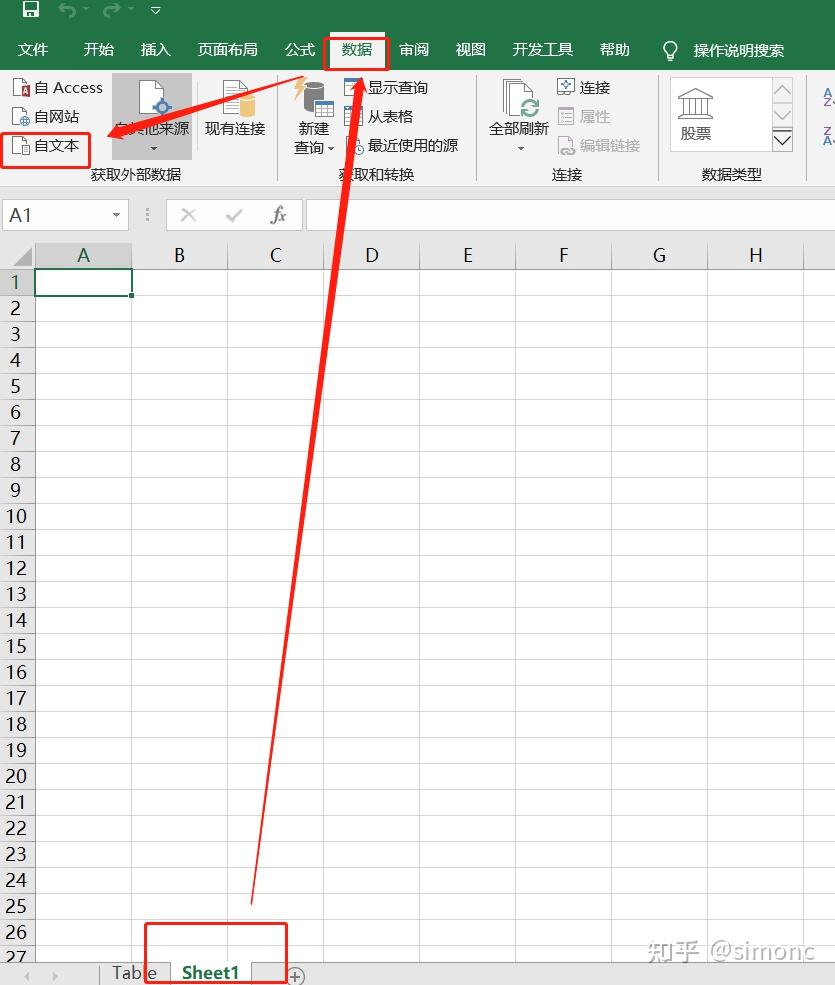This screenshot has width=835, height=985.
Task: Open the 新建查询 dropdown
Action: pyautogui.click(x=313, y=126)
